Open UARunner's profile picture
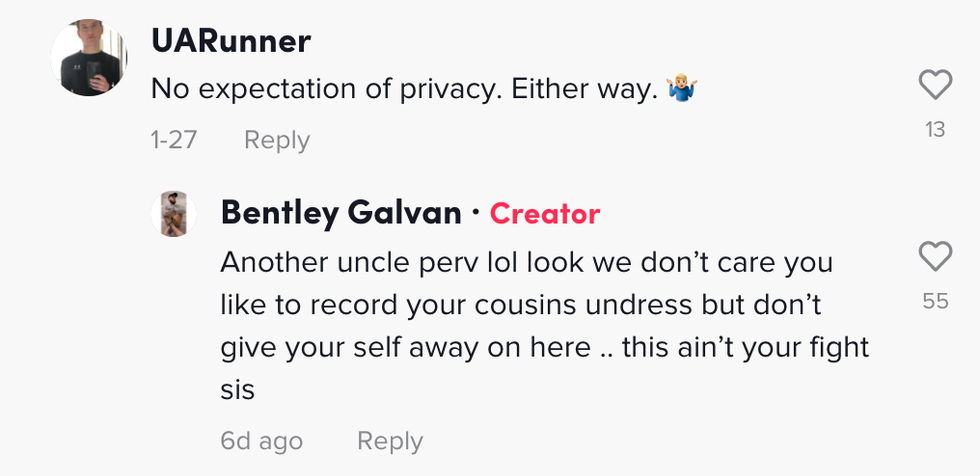Viewport: 980px width, 476px height. [x=89, y=59]
